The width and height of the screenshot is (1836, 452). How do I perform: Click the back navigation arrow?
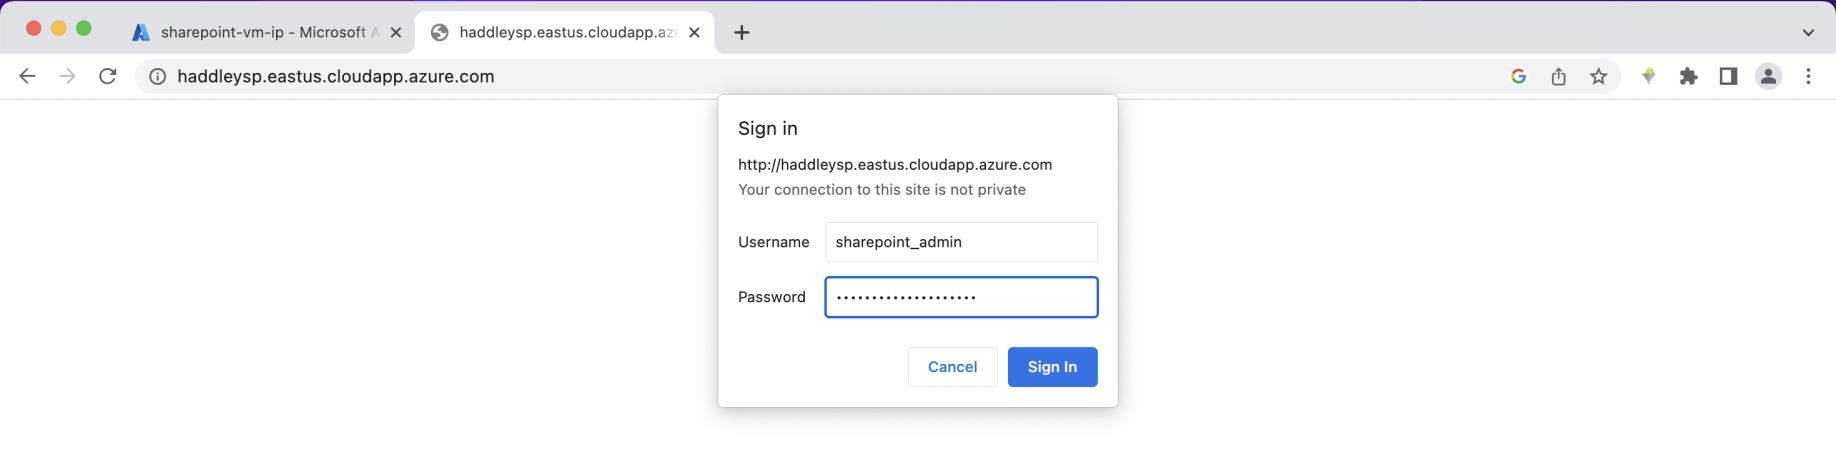pos(27,76)
